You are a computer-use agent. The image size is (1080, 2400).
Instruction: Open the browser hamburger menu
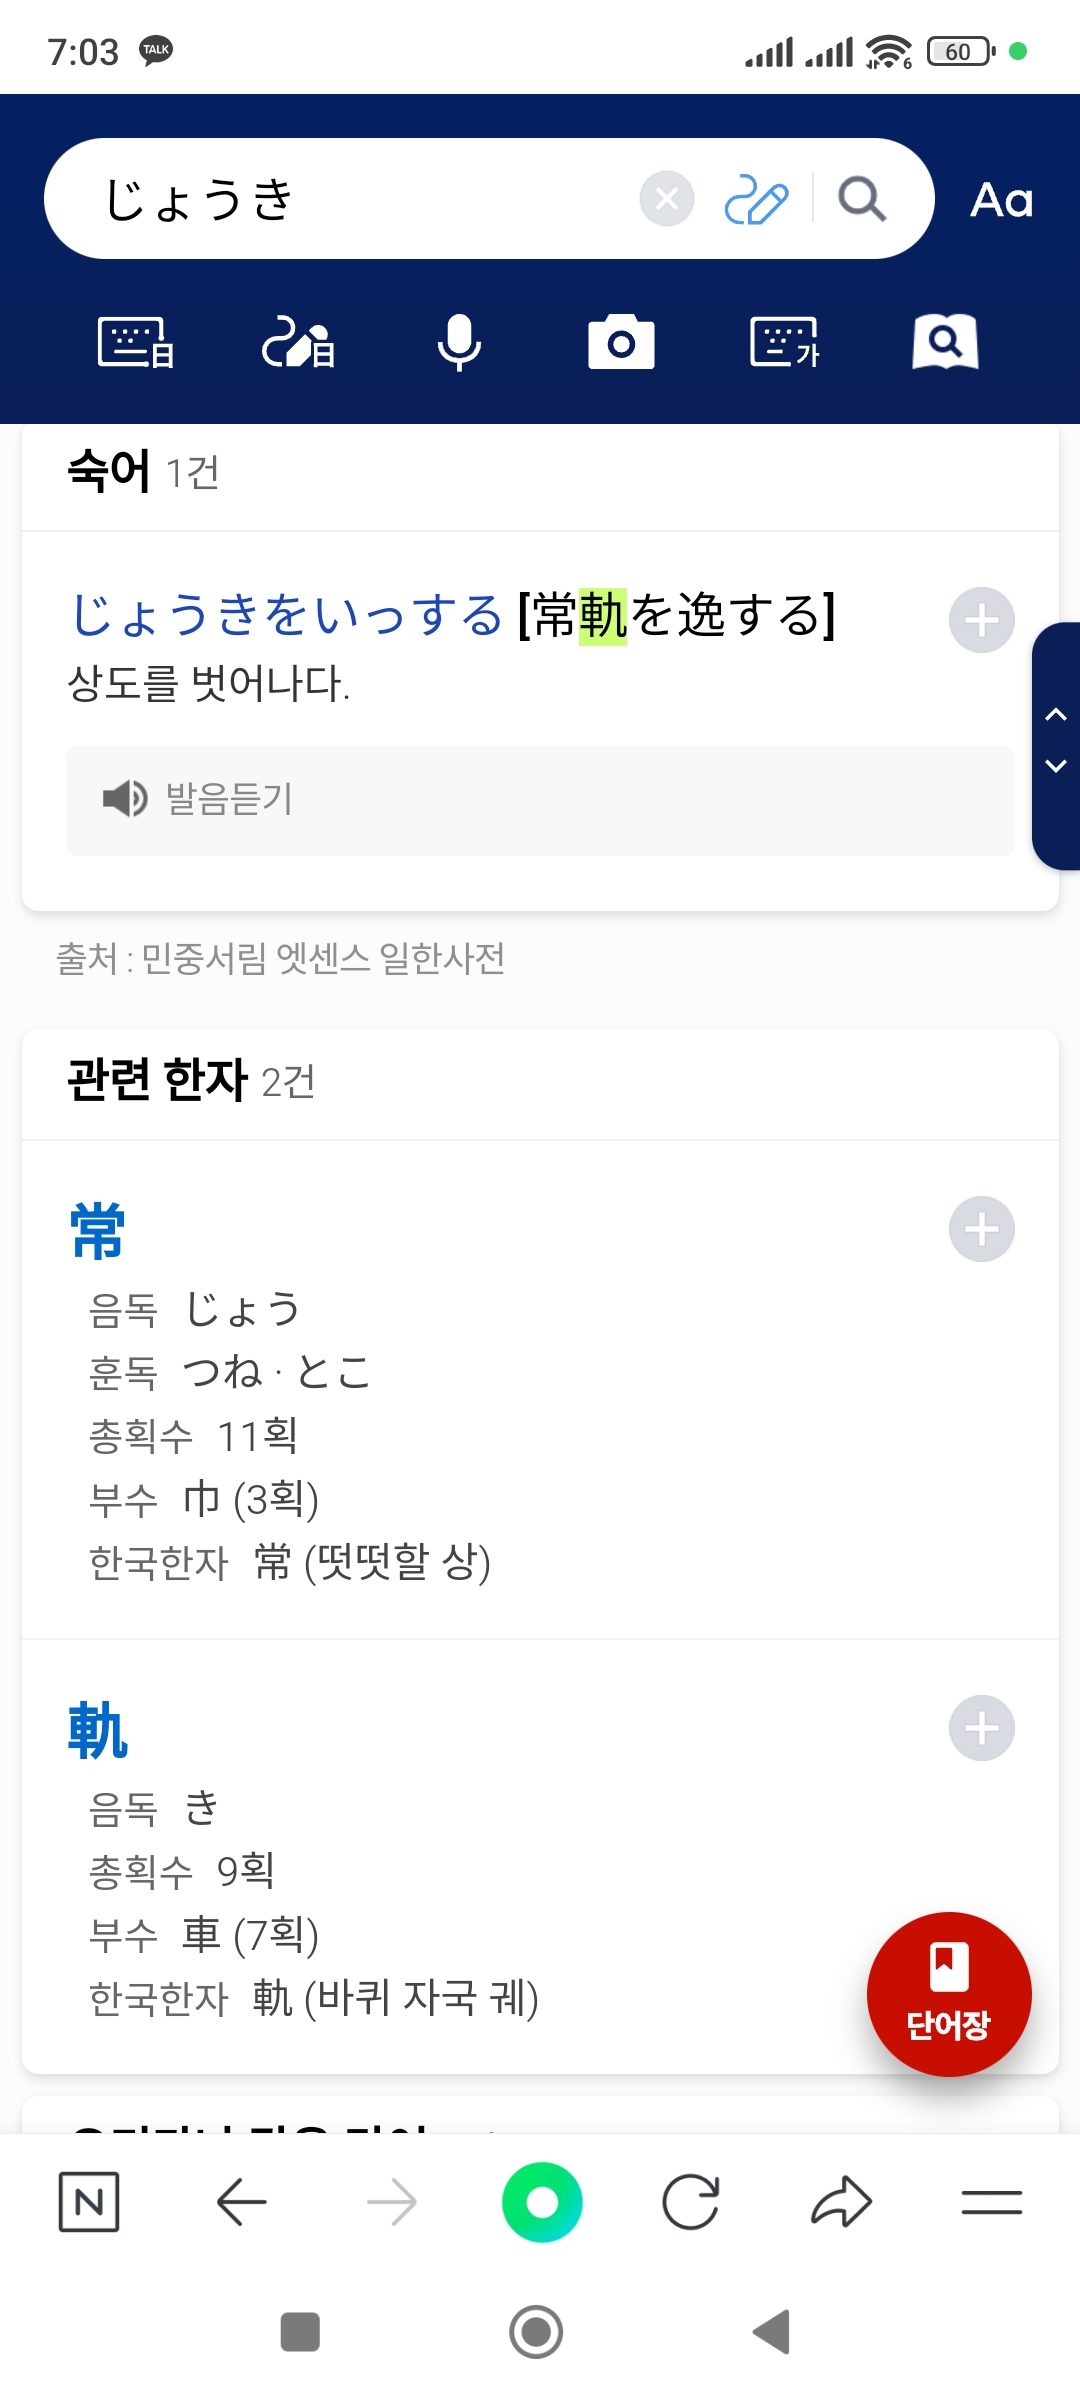click(991, 2202)
